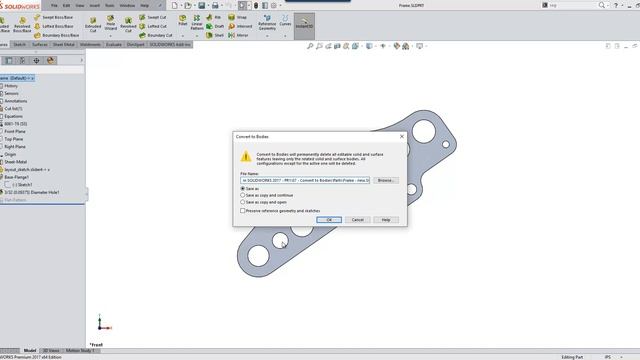640x360 pixels.
Task: Select Front Plane in the feature tree
Action: tap(15, 131)
